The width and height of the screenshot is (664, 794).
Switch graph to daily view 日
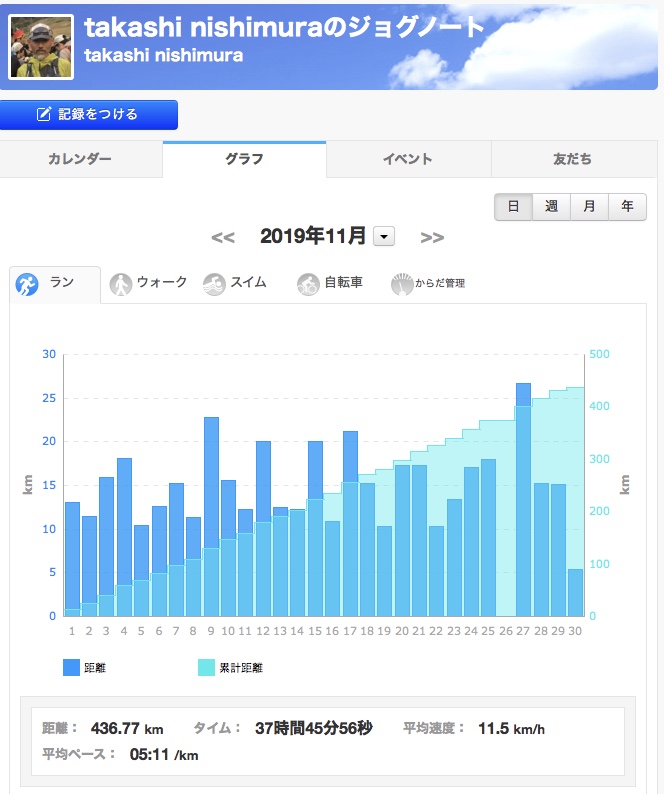click(x=513, y=207)
